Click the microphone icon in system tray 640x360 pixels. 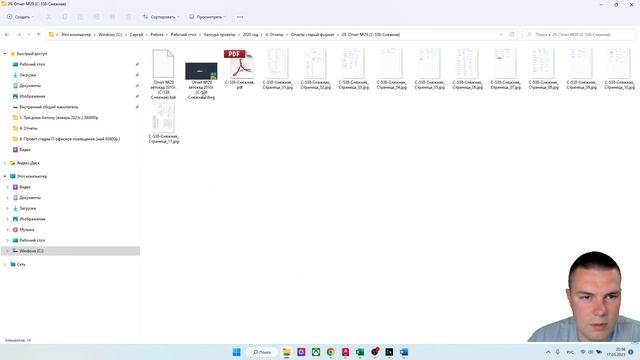(x=558, y=352)
